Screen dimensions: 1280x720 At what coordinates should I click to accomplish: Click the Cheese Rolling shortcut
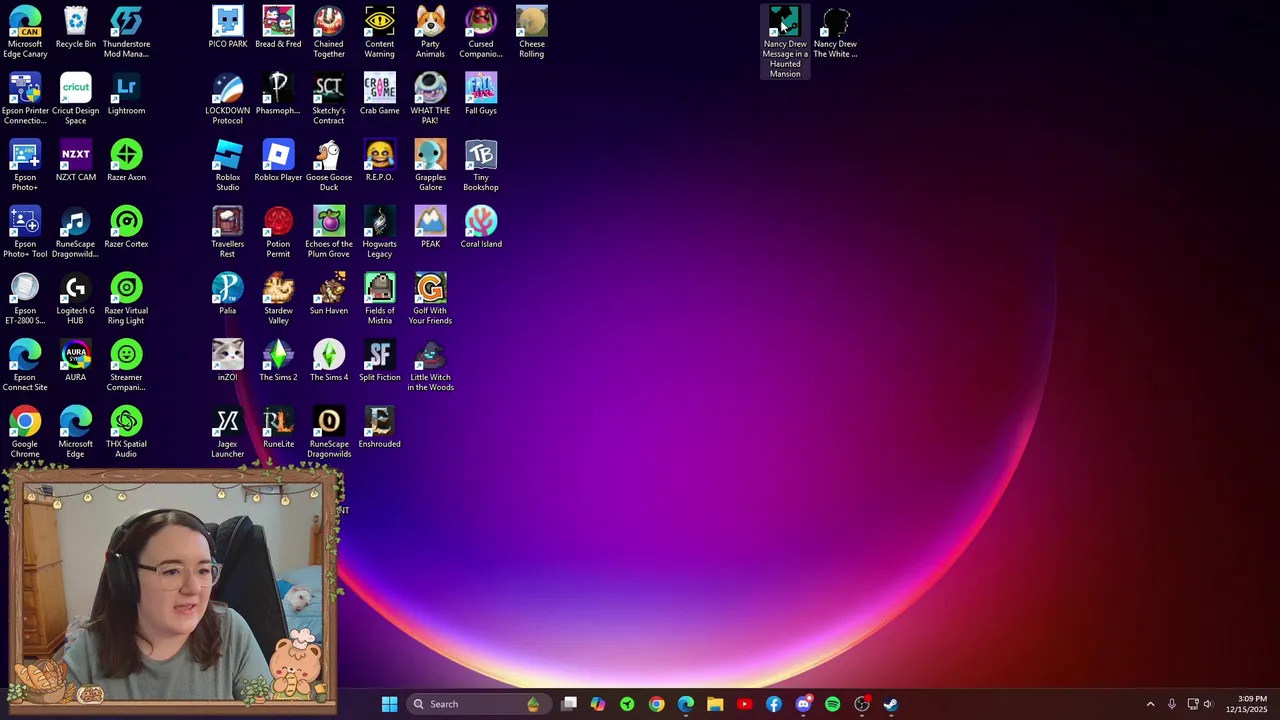532,32
